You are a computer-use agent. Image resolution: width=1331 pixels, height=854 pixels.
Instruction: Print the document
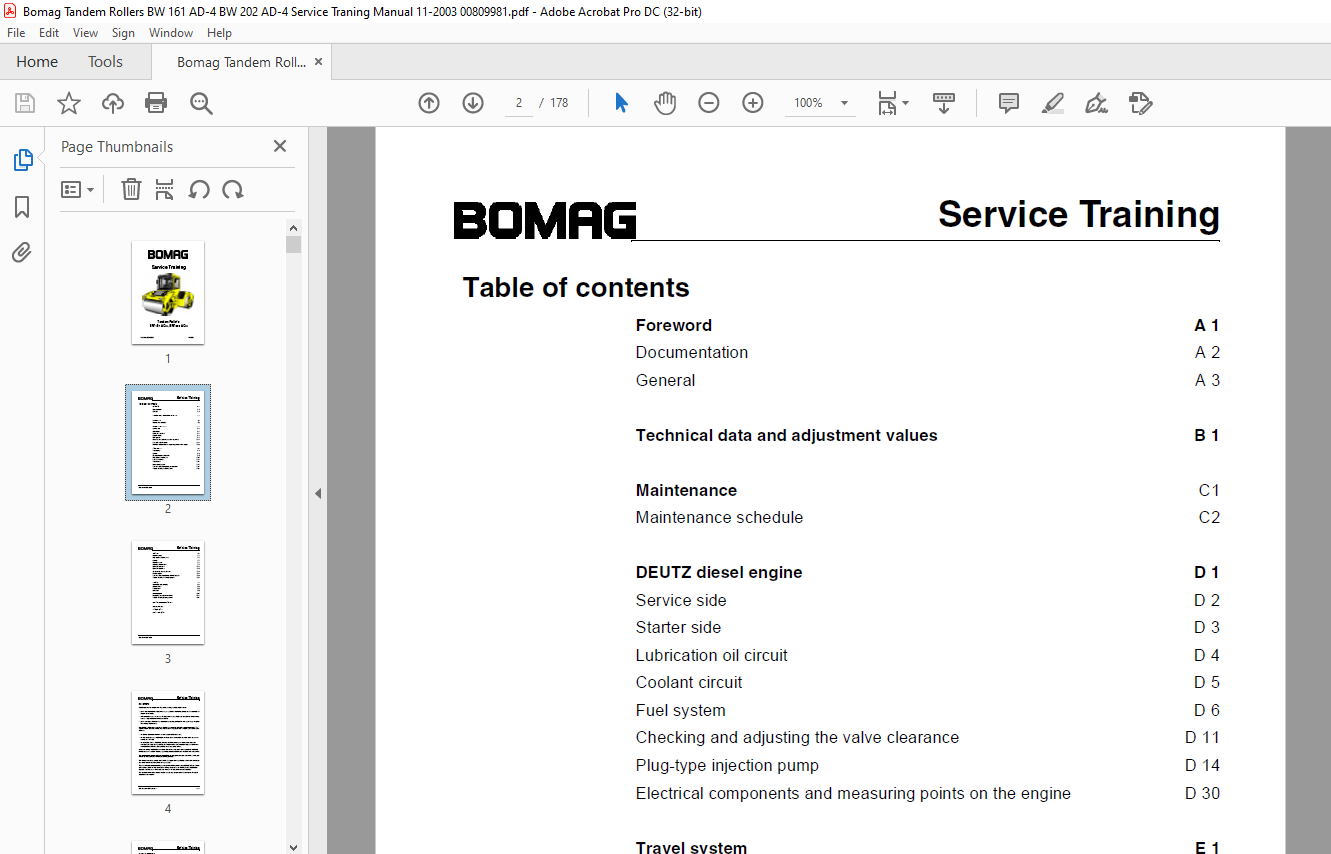point(156,103)
